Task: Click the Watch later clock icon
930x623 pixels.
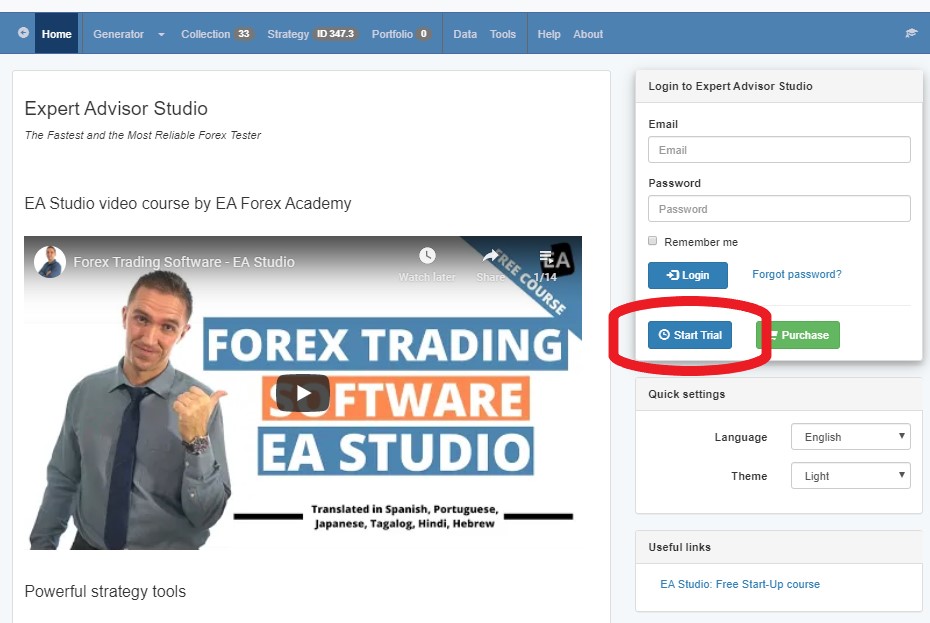Action: 427,256
